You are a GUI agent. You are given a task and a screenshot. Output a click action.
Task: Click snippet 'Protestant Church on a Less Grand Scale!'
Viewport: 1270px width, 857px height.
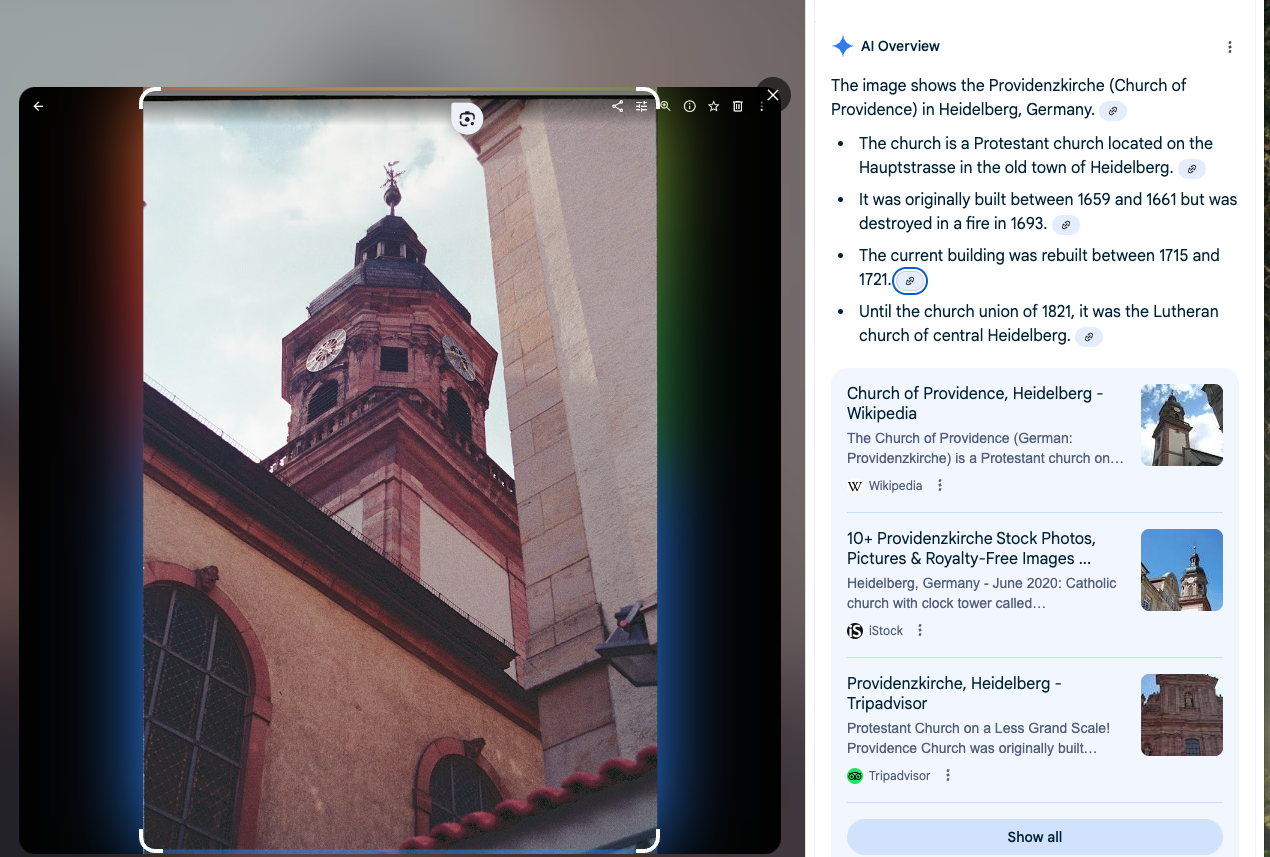978,728
